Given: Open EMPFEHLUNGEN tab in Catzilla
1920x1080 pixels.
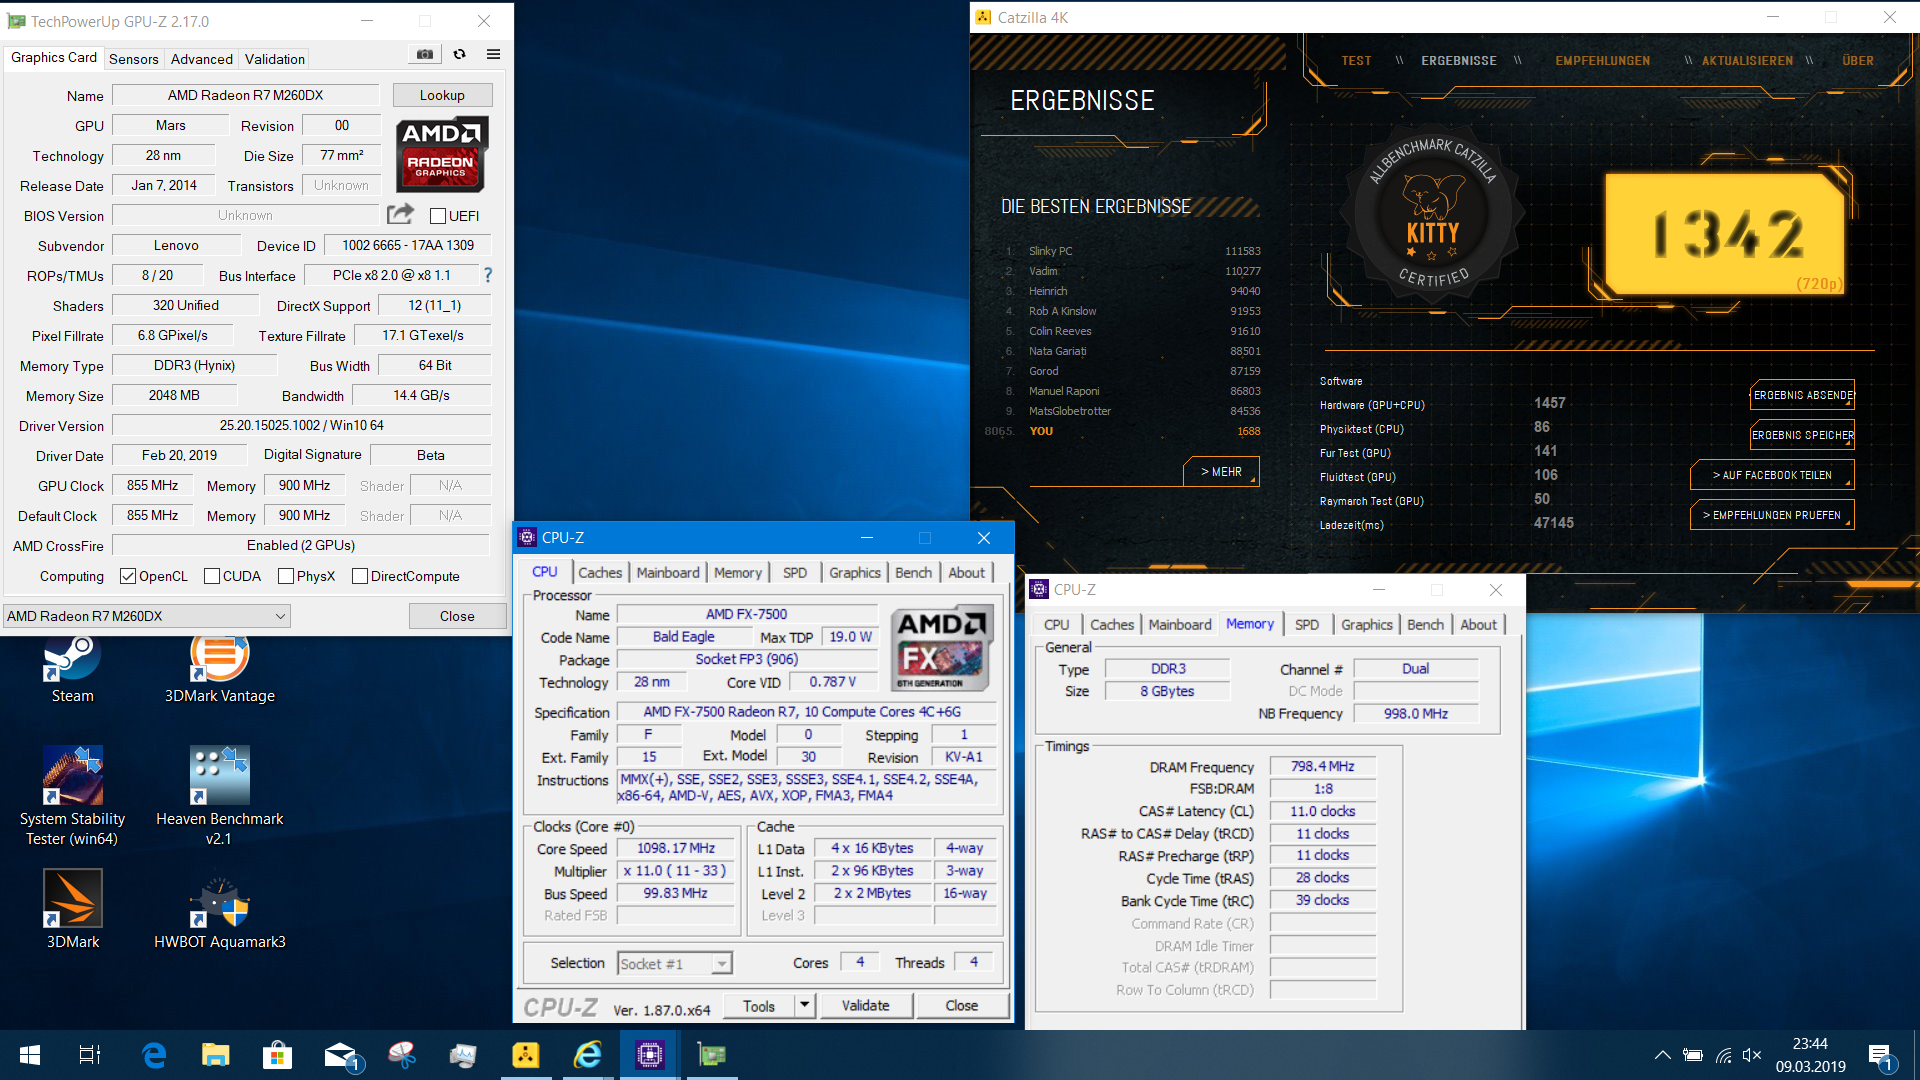Looking at the screenshot, I should point(1602,61).
